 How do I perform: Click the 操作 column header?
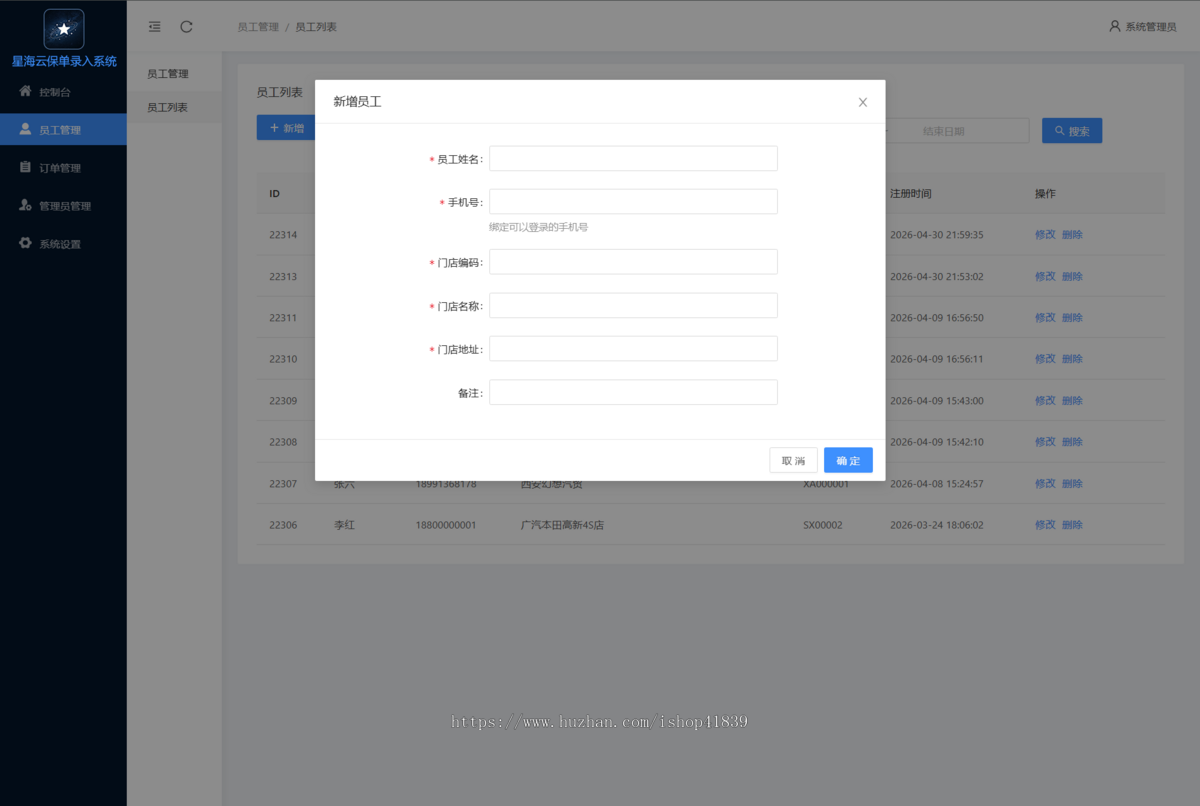coord(1045,194)
